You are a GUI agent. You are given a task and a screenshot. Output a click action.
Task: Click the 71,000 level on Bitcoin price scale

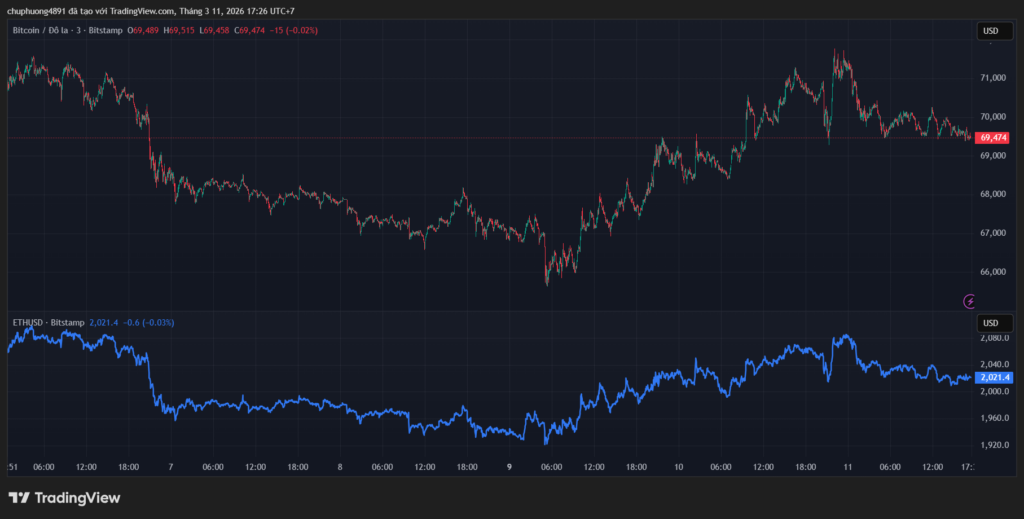click(993, 77)
